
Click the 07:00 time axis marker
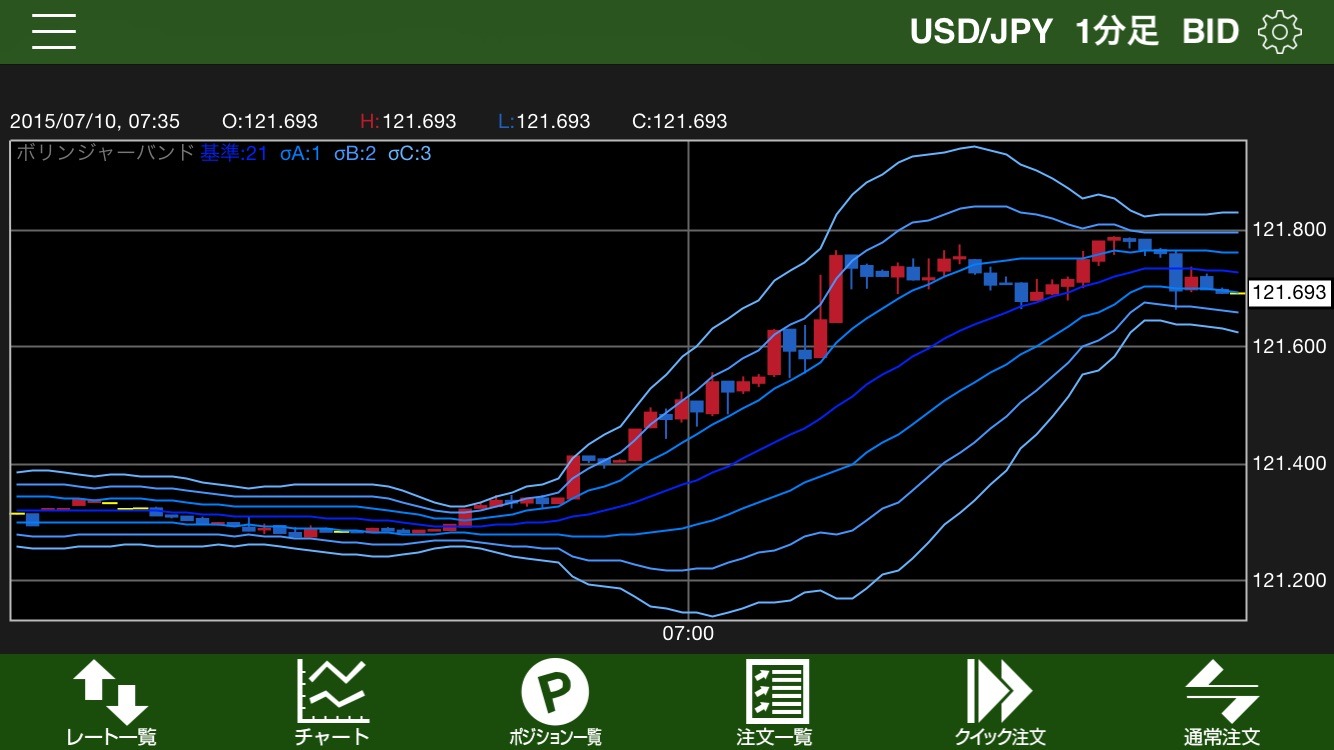point(688,634)
